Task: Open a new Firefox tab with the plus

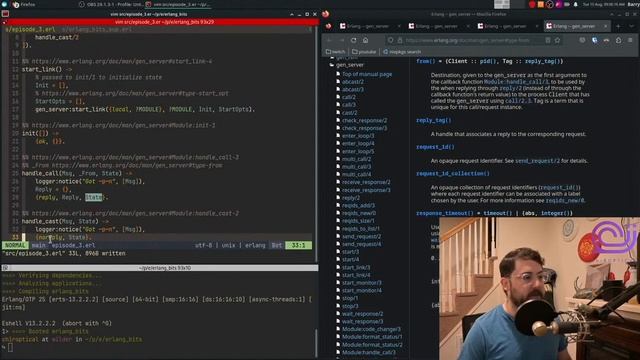Action: pos(618,26)
